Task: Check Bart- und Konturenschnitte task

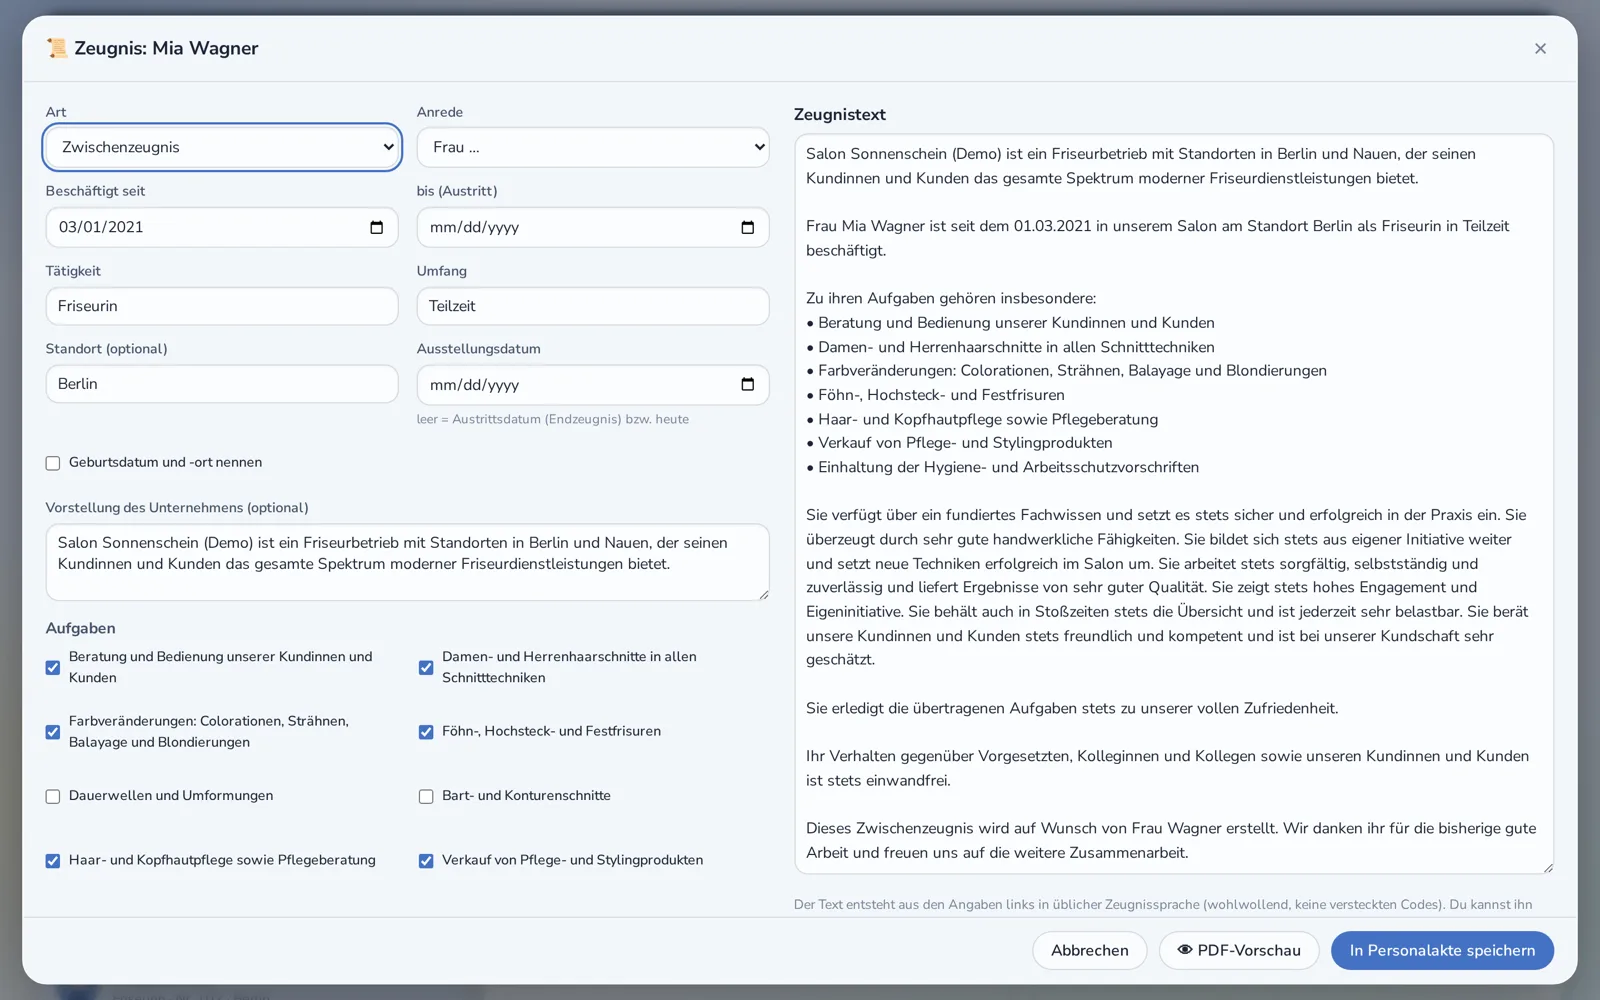Action: (426, 796)
